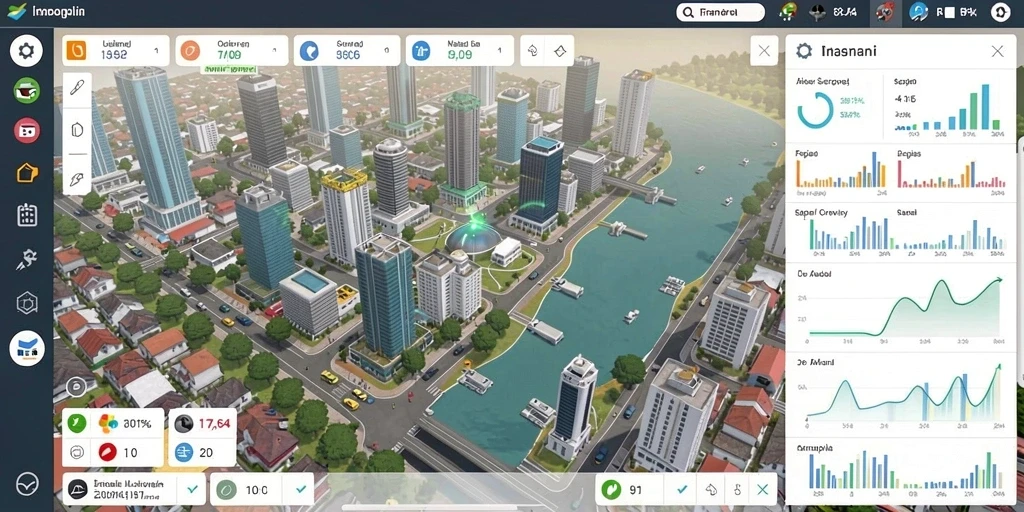
Task: Click the outlined circle icon left of 10
Action: [x=77, y=452]
